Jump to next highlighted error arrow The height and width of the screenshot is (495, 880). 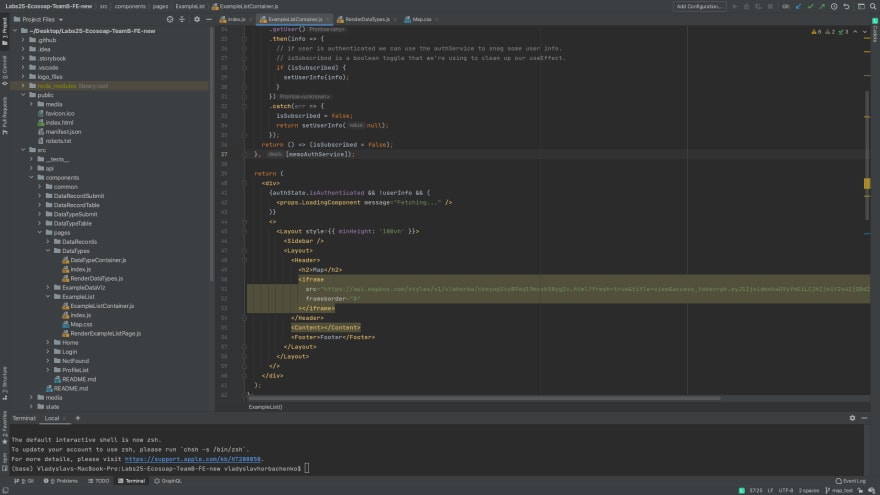click(x=865, y=32)
